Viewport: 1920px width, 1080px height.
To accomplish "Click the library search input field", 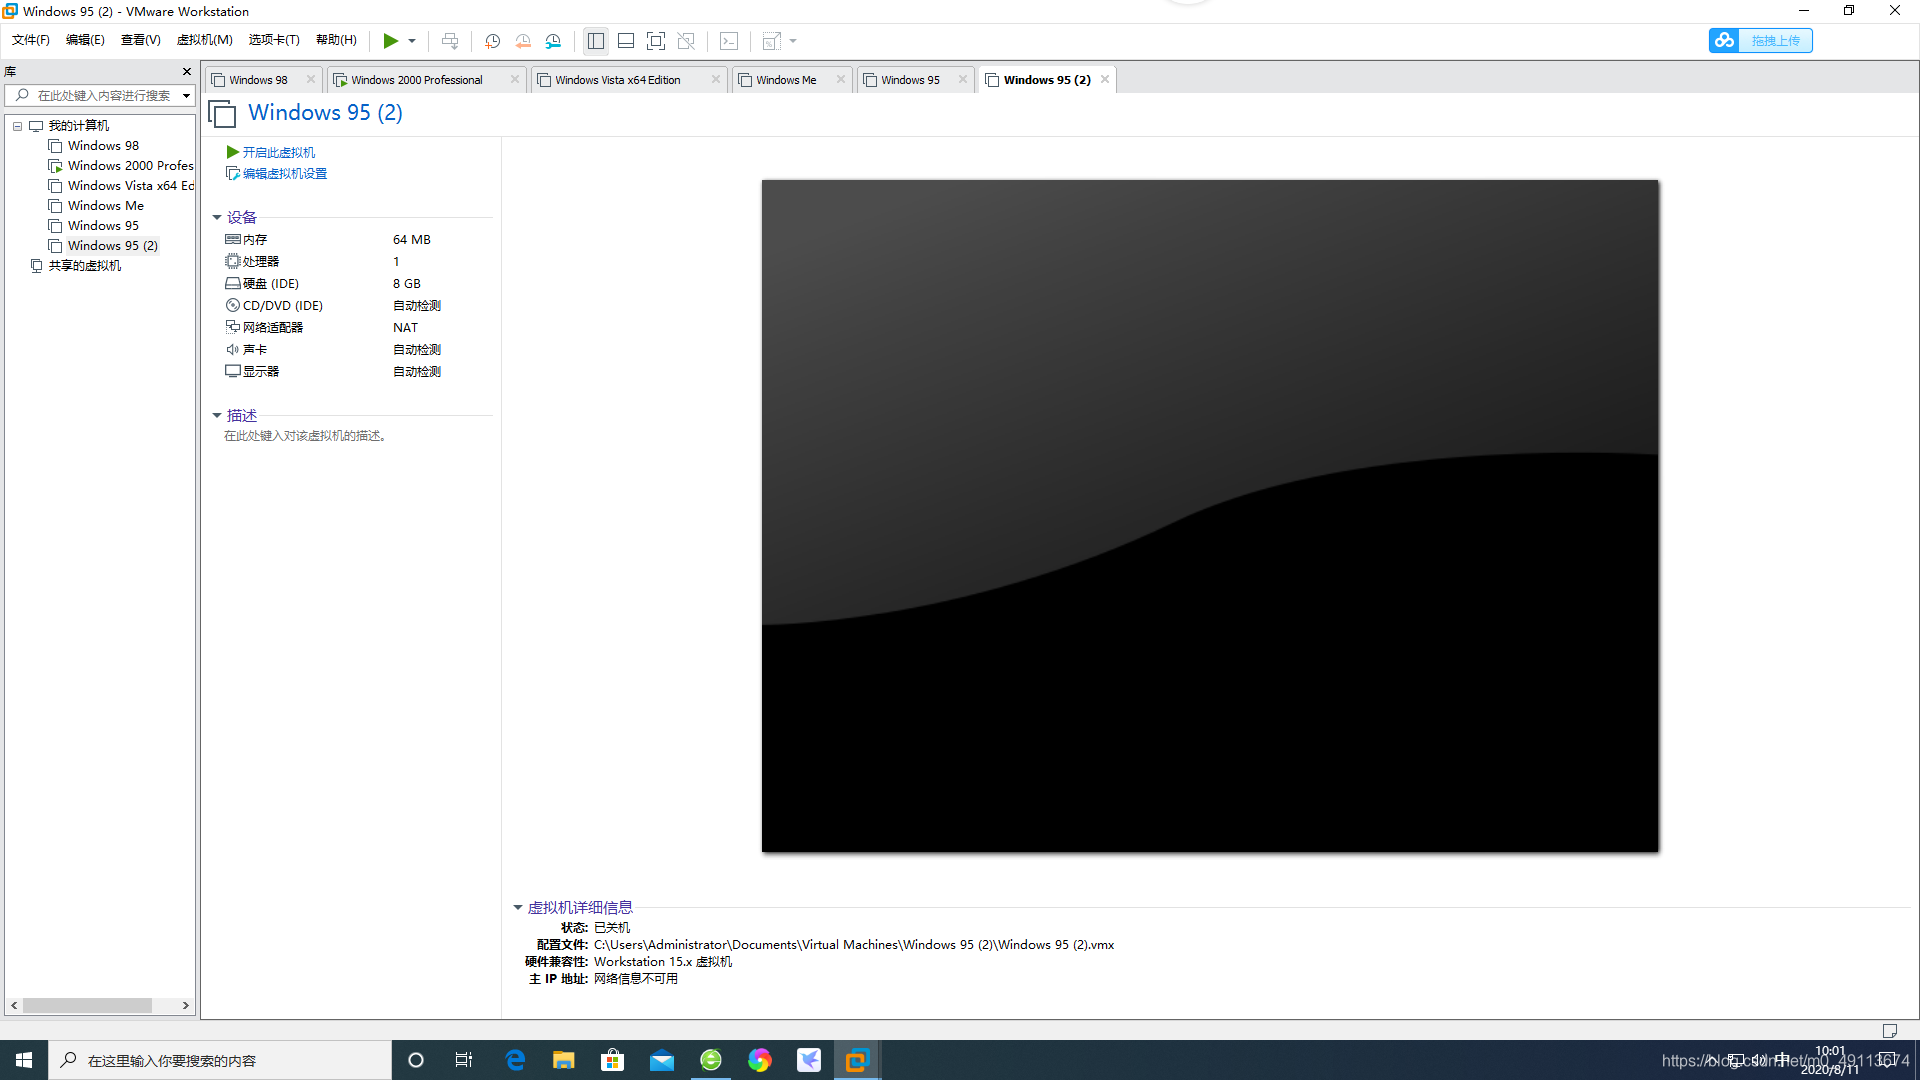I will [104, 95].
